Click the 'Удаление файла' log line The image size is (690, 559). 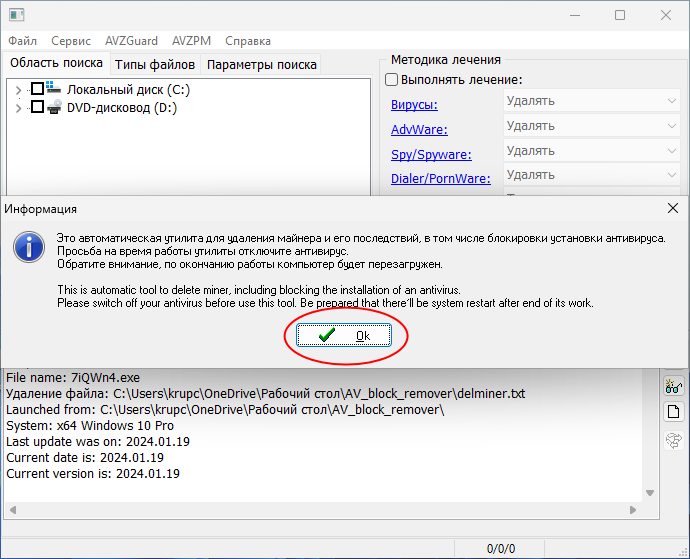(x=265, y=394)
